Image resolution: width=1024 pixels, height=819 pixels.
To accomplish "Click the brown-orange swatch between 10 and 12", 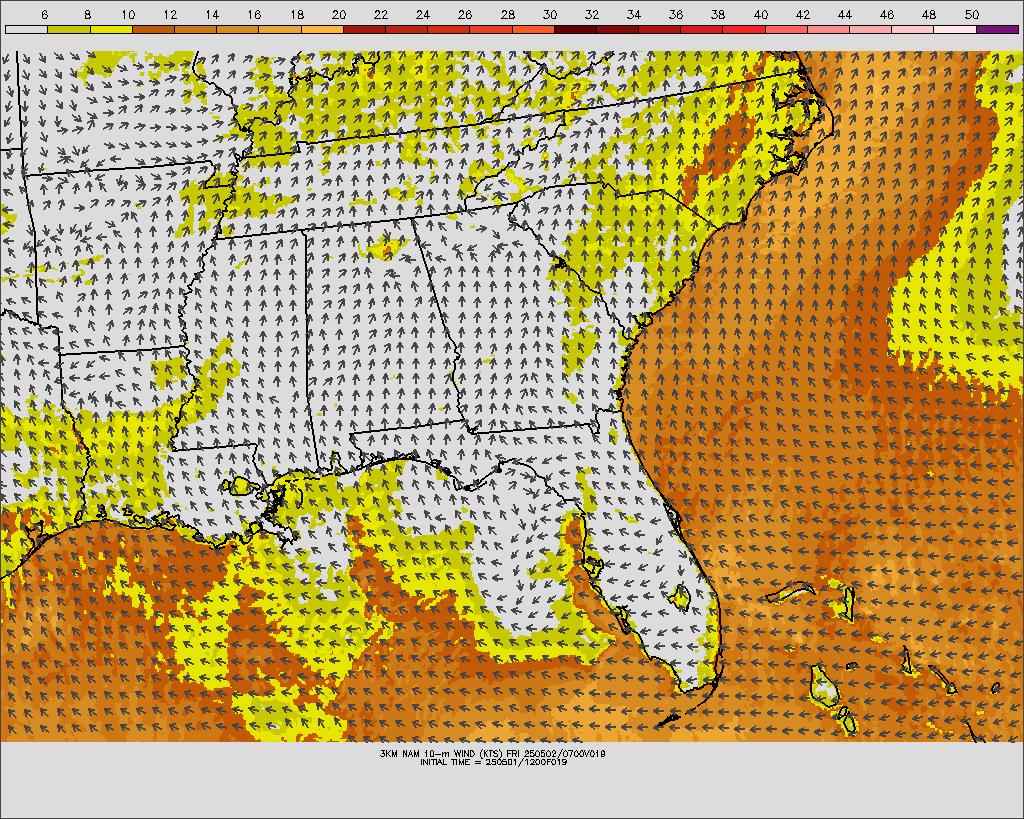I will click(x=153, y=29).
